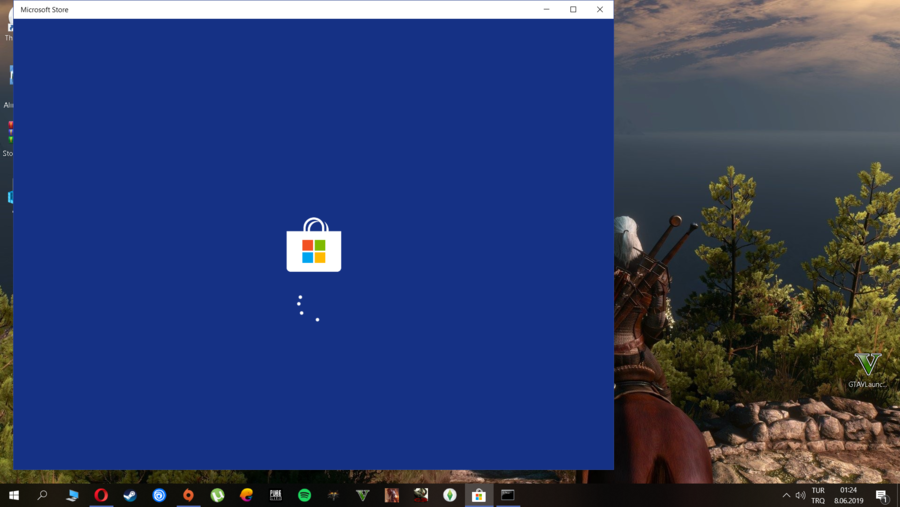The width and height of the screenshot is (900, 507).
Task: Switch to the console window taskbar icon
Action: (507, 495)
